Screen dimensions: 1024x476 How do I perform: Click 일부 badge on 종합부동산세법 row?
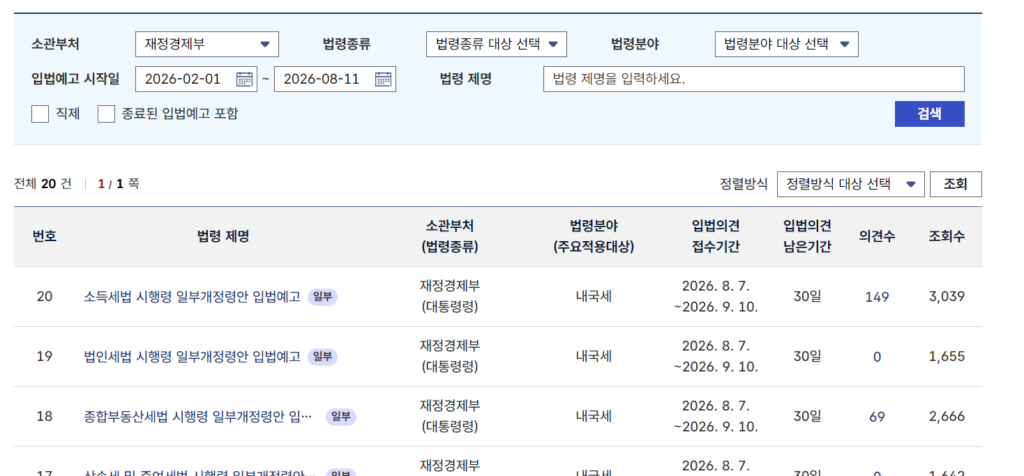(x=341, y=417)
